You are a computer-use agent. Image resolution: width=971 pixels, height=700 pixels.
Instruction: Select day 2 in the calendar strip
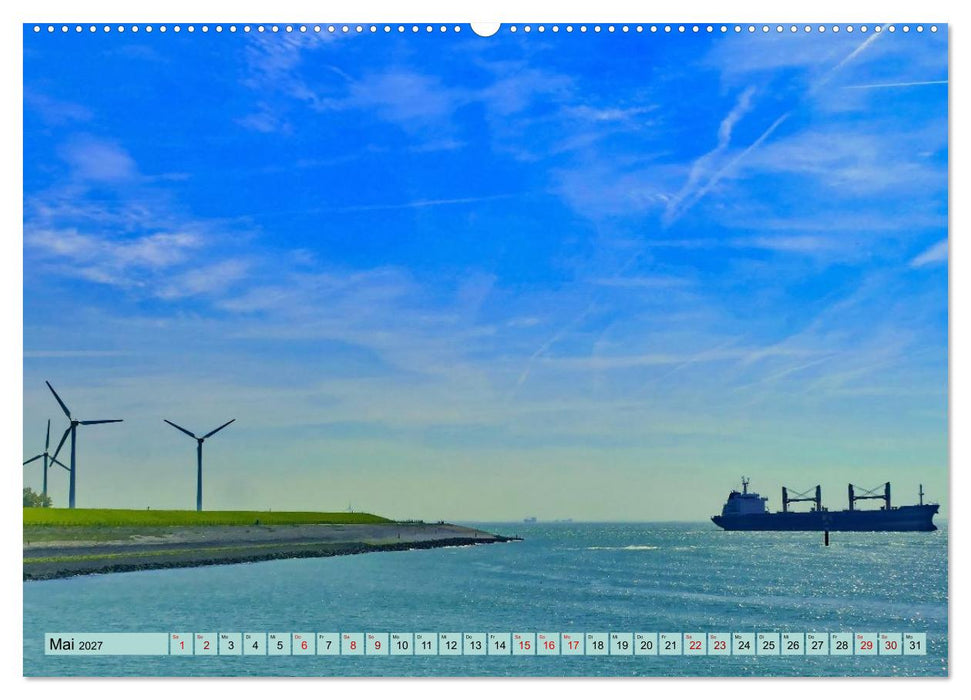206,644
